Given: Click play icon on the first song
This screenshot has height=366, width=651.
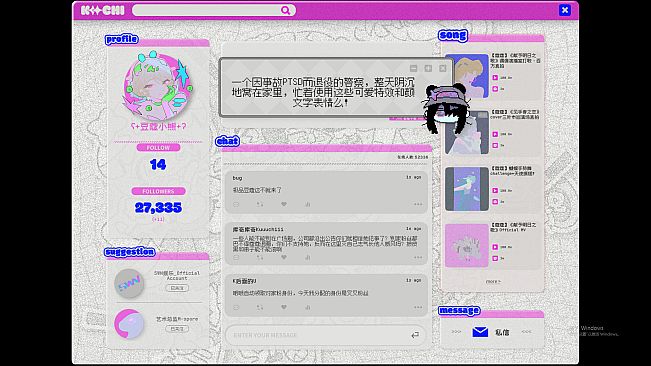Looking at the screenshot, I should tap(495, 78).
